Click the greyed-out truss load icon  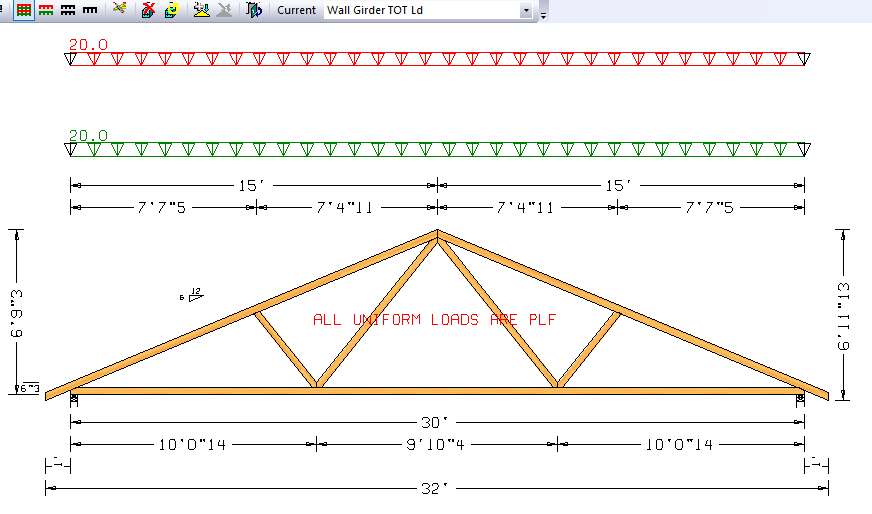point(224,9)
